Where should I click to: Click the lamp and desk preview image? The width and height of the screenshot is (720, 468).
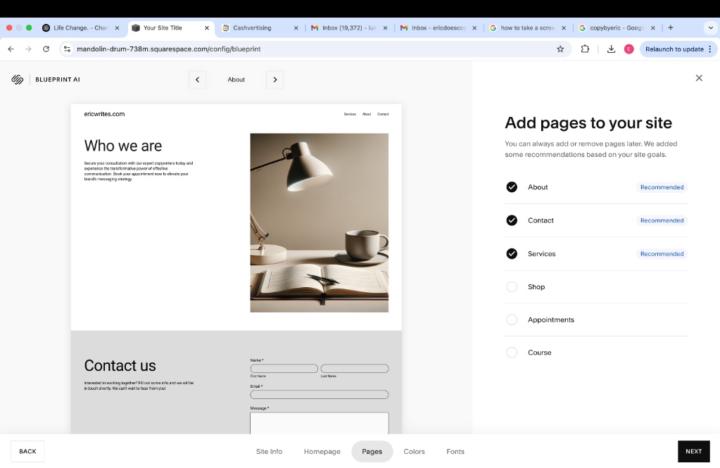(x=319, y=222)
